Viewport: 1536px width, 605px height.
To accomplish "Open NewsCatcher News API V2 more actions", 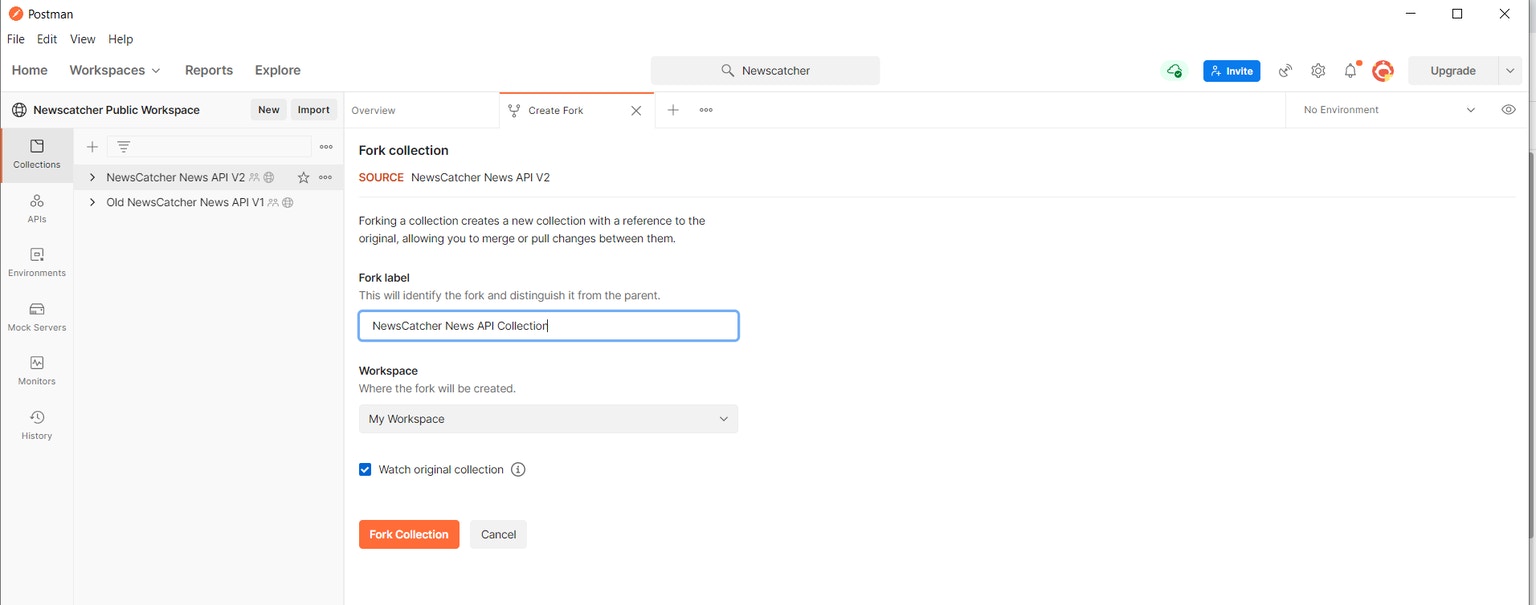I will click(325, 177).
